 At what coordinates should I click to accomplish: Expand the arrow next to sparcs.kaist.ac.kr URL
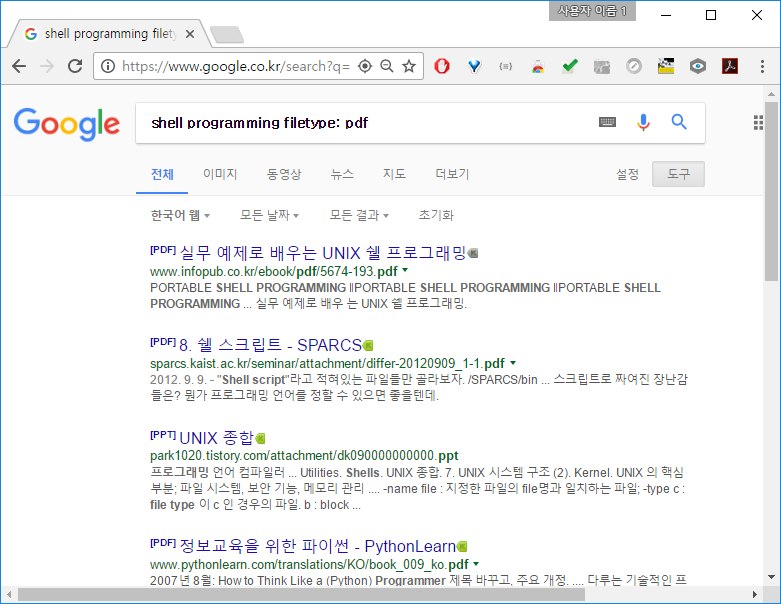513,363
